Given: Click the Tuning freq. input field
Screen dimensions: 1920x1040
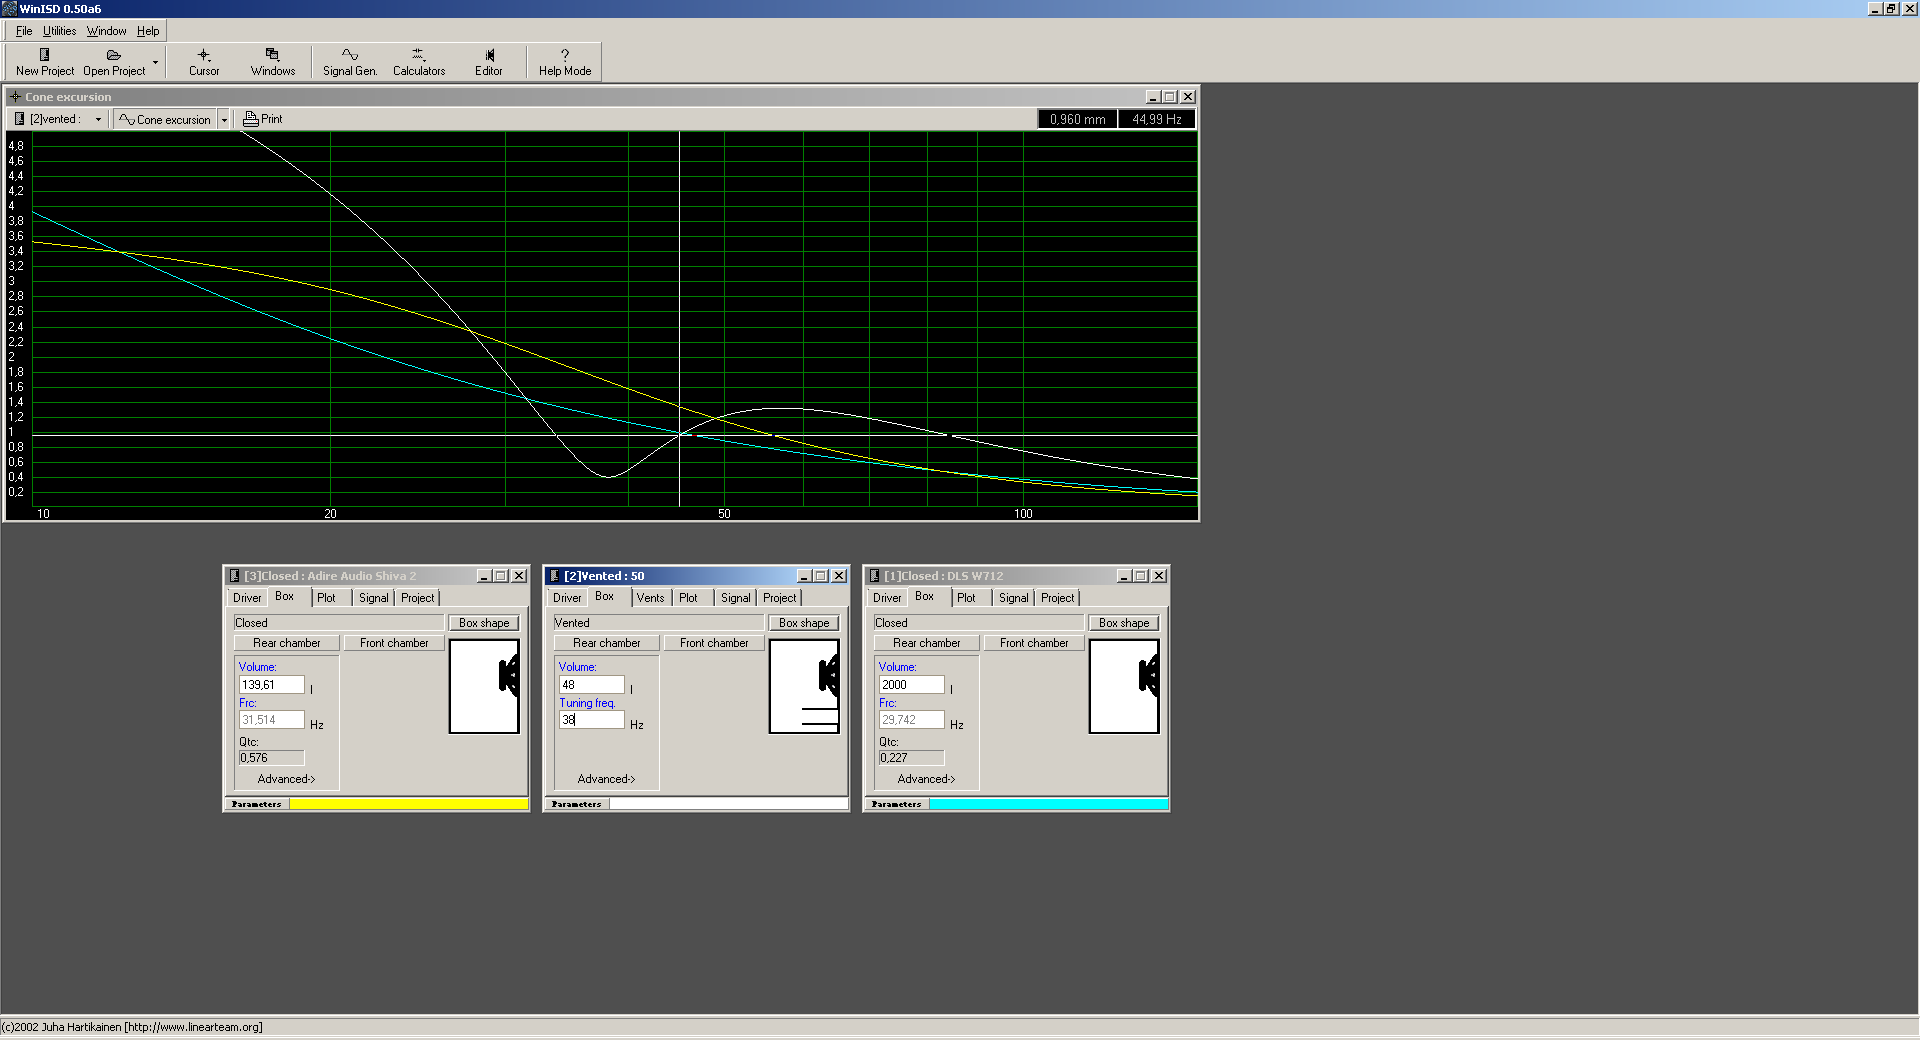Looking at the screenshot, I should click(591, 720).
